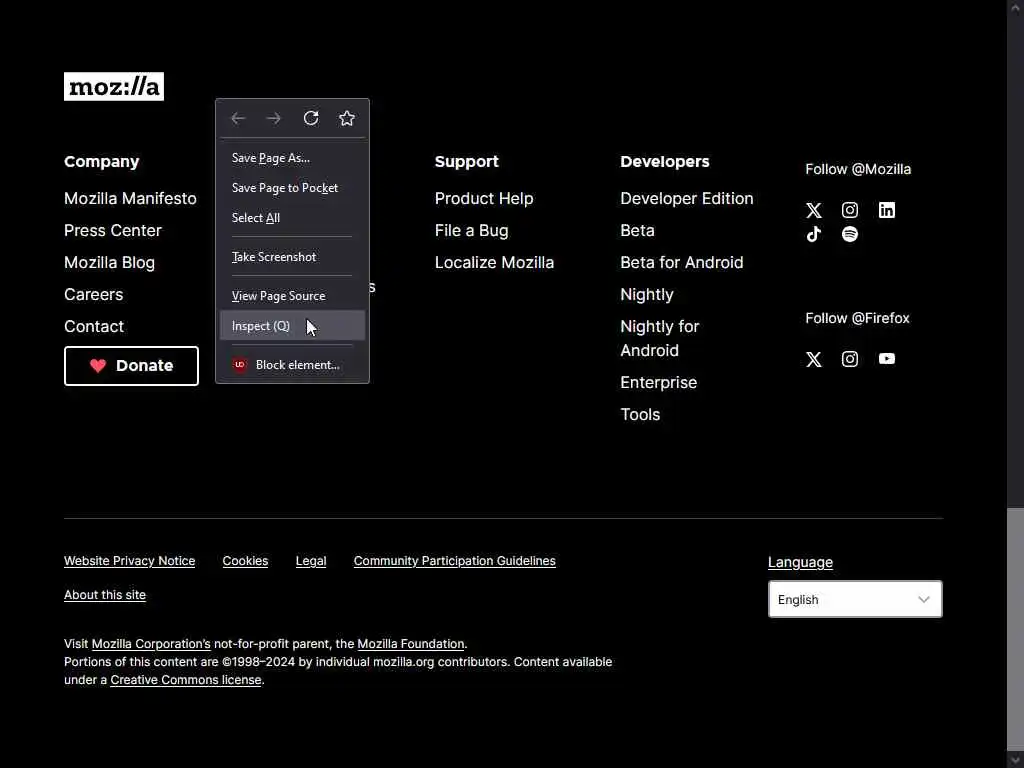Choose Block element… entry

[x=293, y=364]
